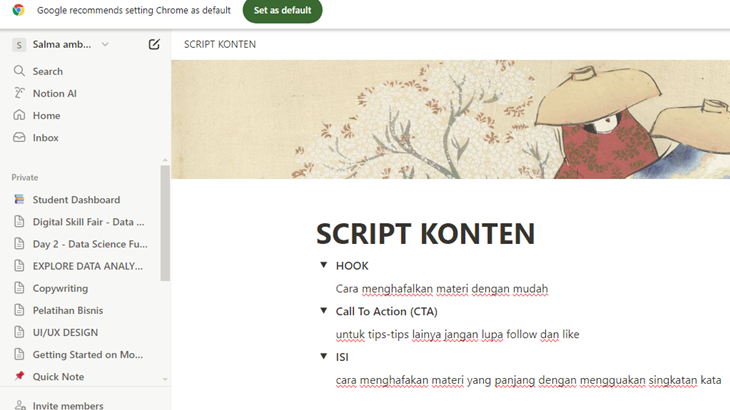The height and width of the screenshot is (410, 730).
Task: Create a new page with compose icon
Action: pos(154,44)
